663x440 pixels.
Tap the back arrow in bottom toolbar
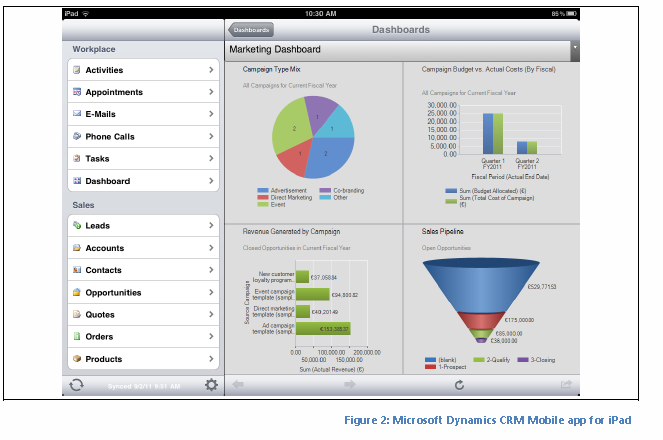[x=238, y=384]
